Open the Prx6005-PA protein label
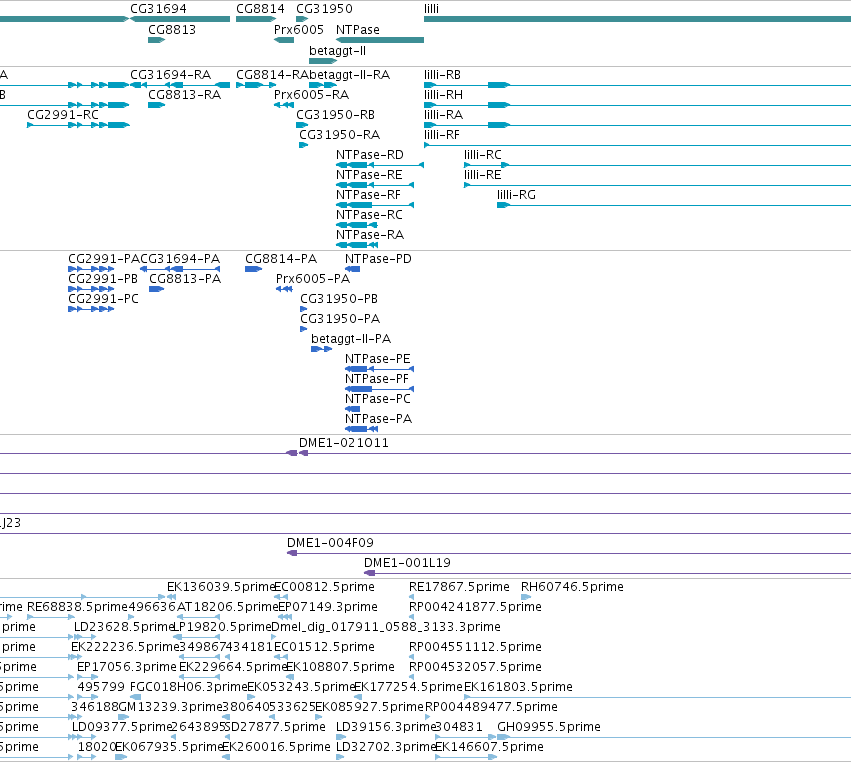Image resolution: width=851 pixels, height=762 pixels. pyautogui.click(x=313, y=279)
